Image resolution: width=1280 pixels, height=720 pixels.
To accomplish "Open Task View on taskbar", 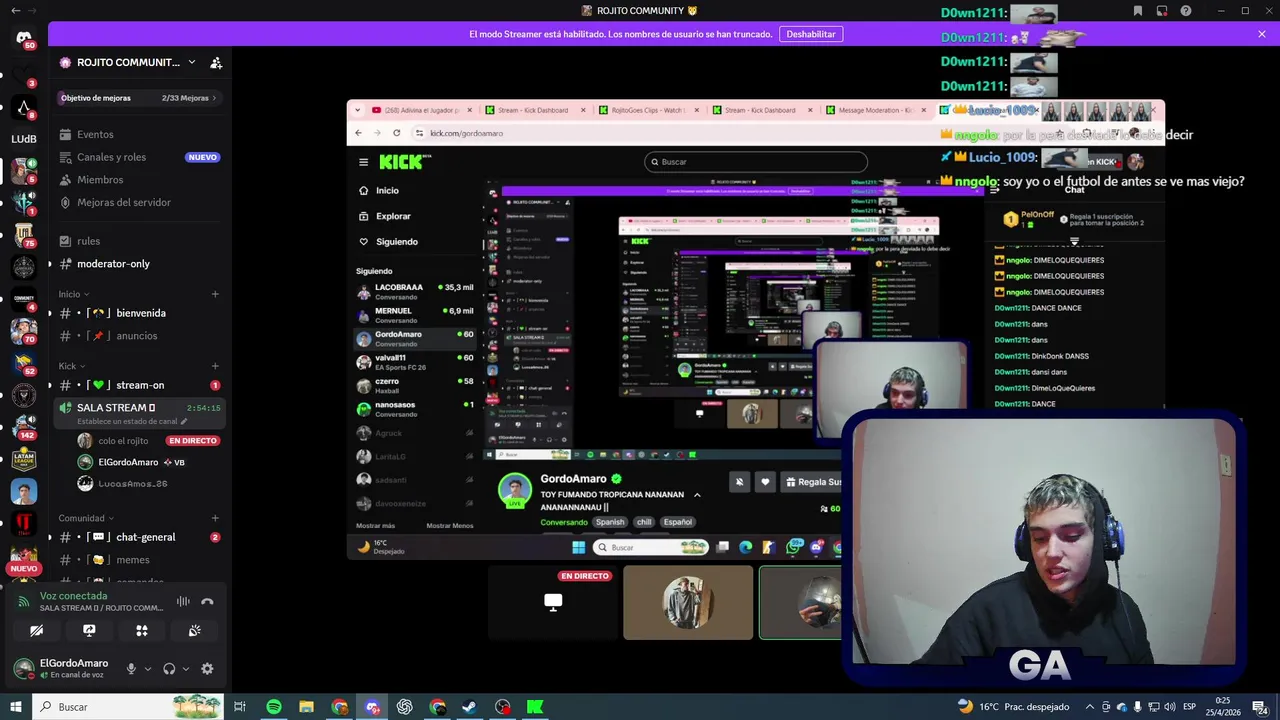I will tap(240, 707).
